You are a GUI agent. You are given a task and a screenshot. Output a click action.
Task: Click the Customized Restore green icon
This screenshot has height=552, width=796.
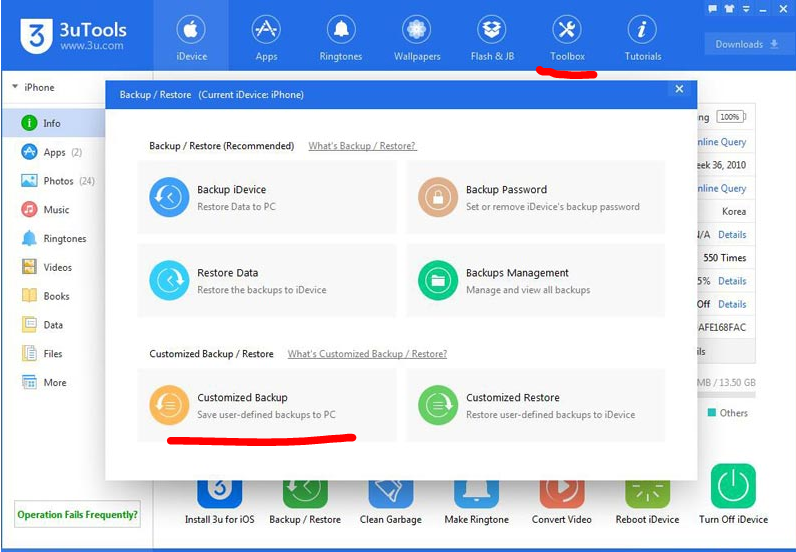pyautogui.click(x=438, y=405)
